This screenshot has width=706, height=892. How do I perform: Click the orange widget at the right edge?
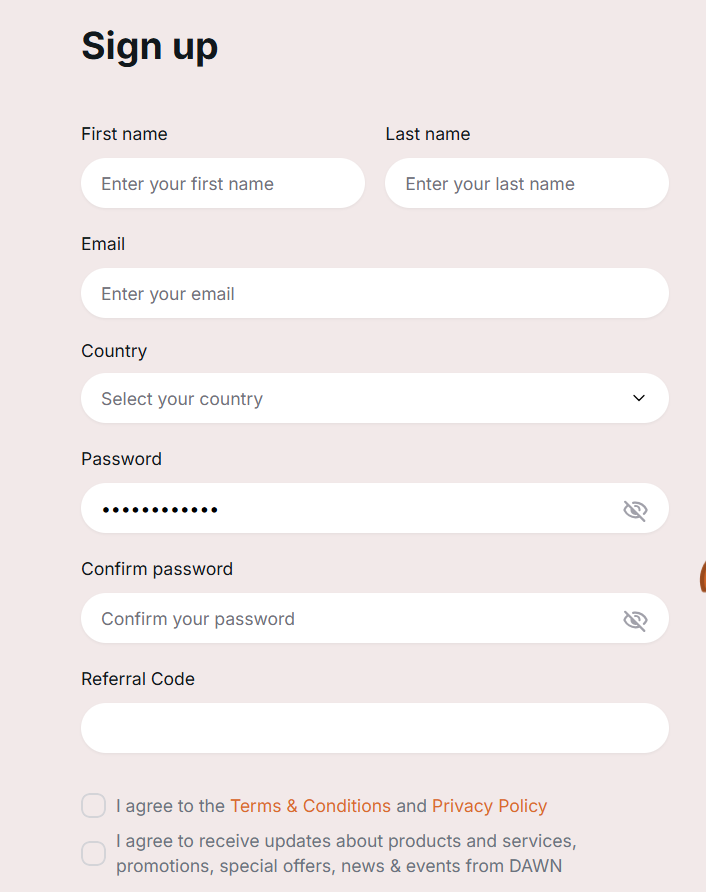point(703,576)
